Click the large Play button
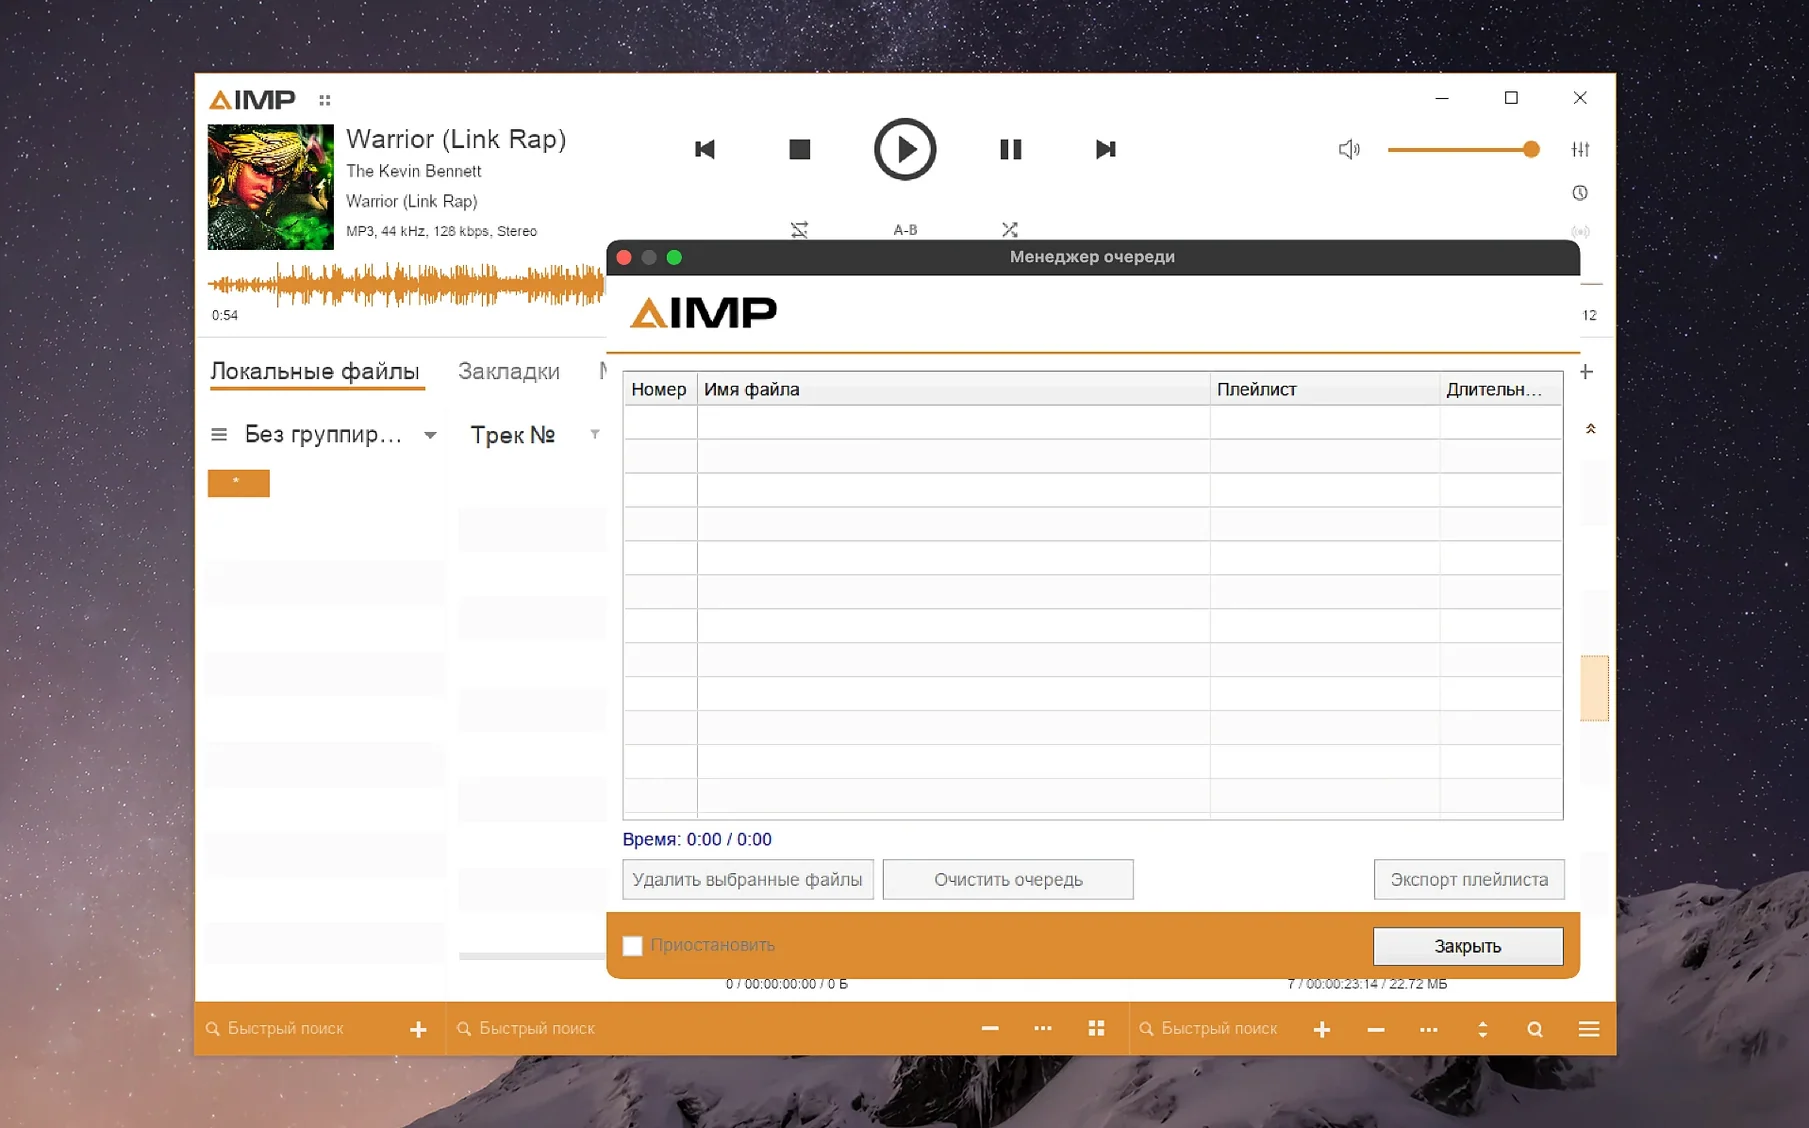1809x1128 pixels. tap(905, 150)
